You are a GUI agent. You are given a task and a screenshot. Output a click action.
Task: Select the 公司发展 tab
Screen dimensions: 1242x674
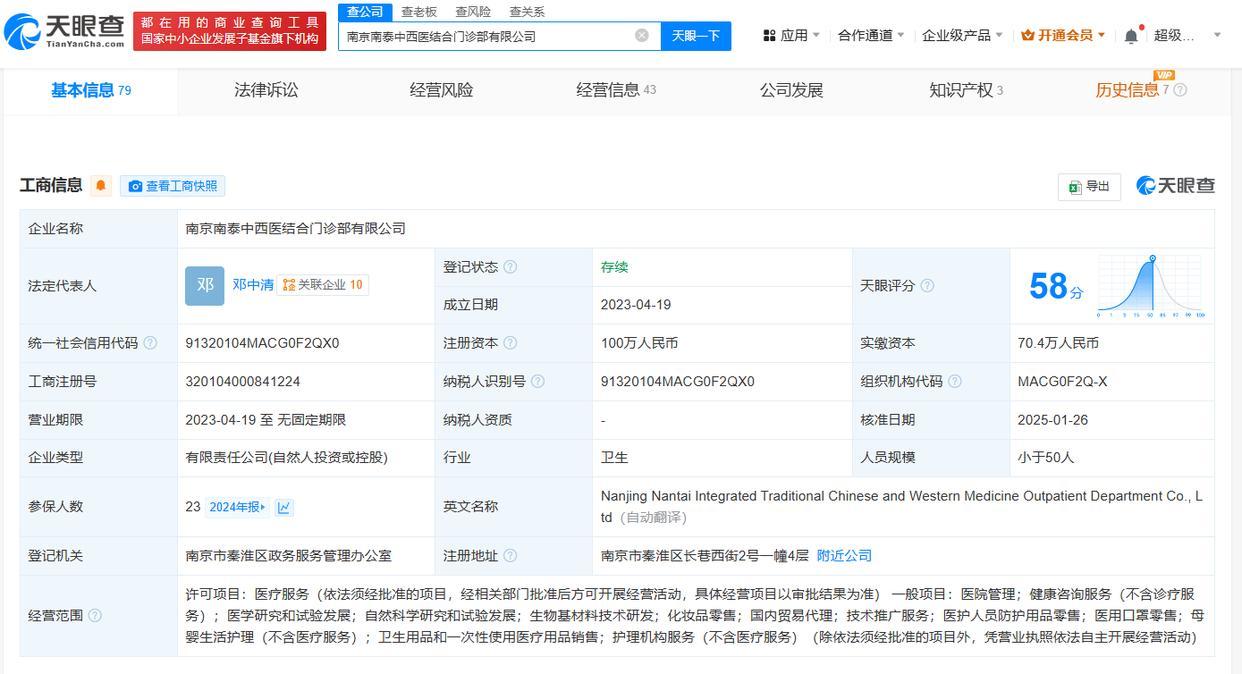pos(791,90)
